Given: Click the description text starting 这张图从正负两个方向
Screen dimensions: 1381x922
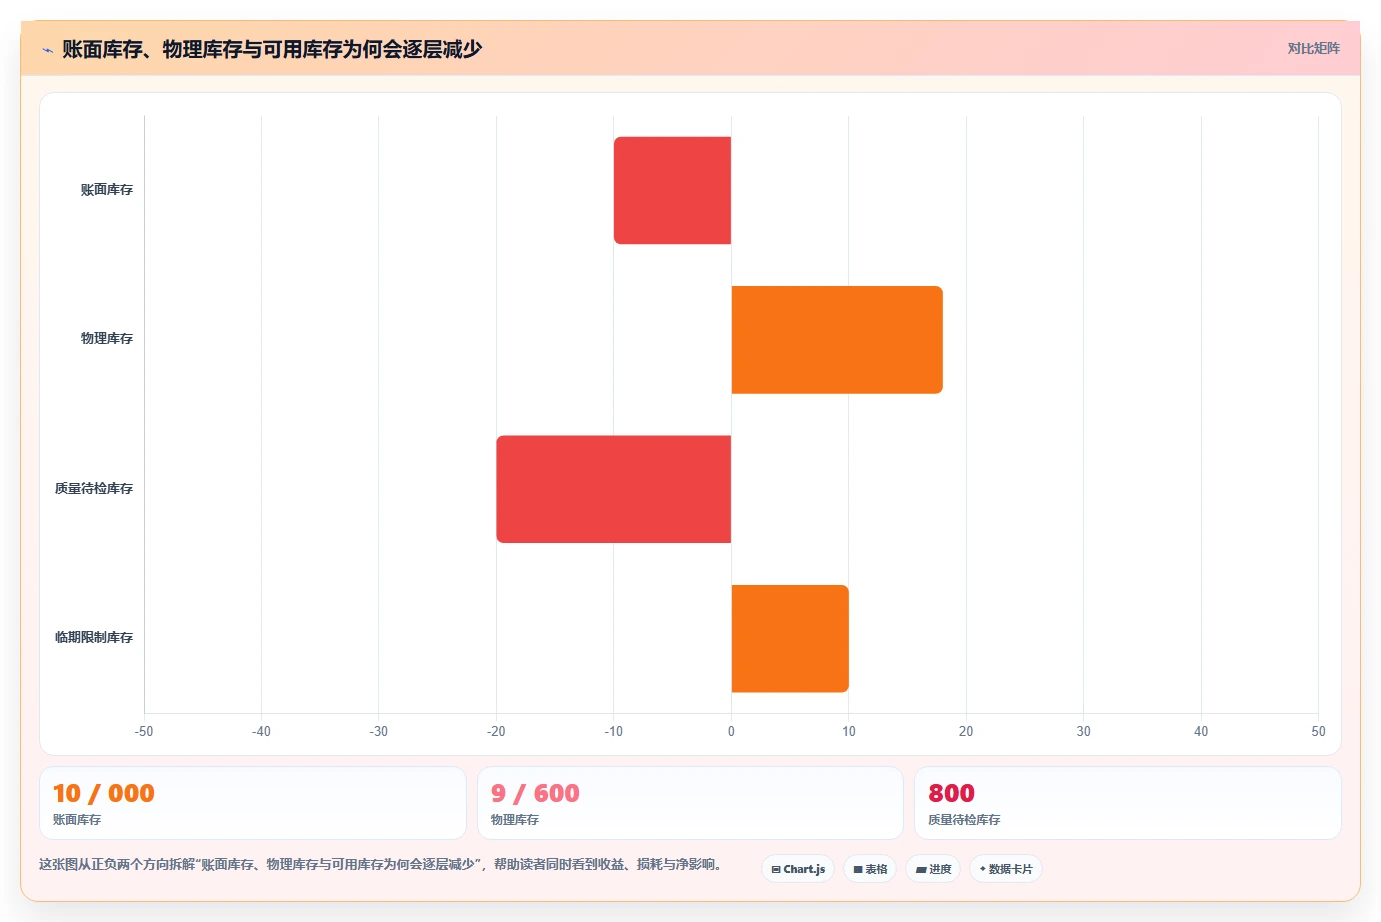Looking at the screenshot, I should tap(380, 865).
